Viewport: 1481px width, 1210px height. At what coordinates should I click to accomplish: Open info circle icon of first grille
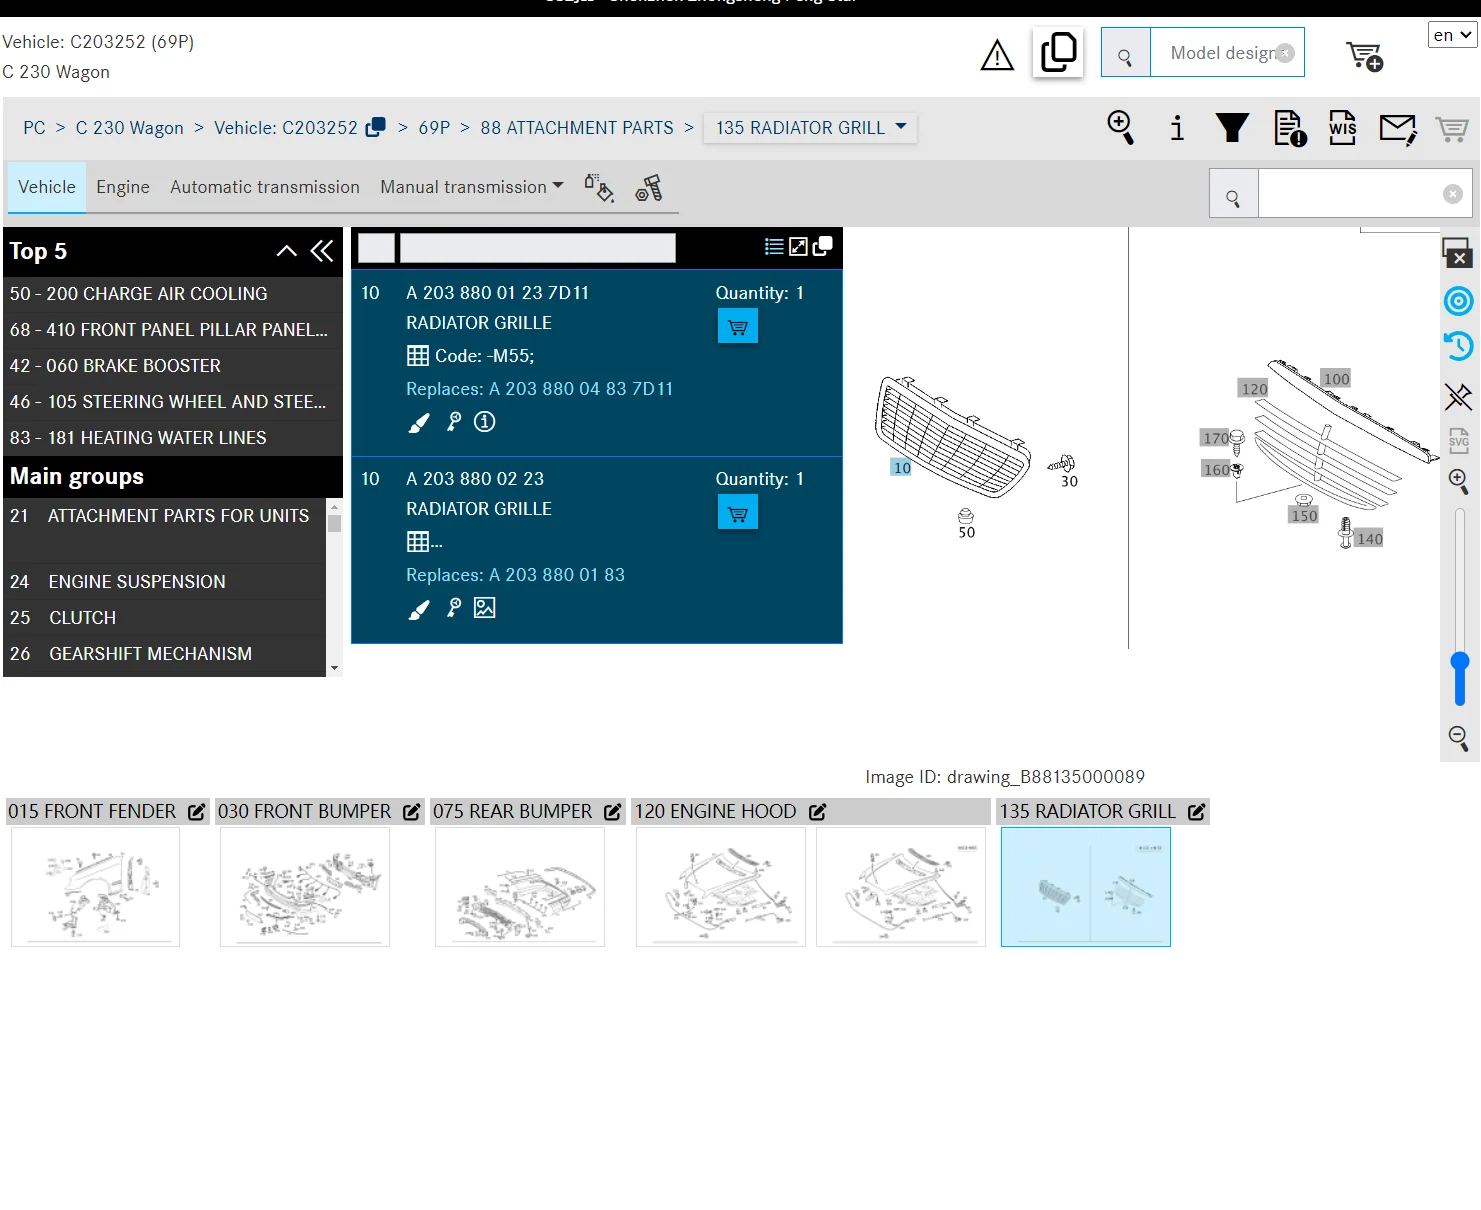[x=485, y=422]
